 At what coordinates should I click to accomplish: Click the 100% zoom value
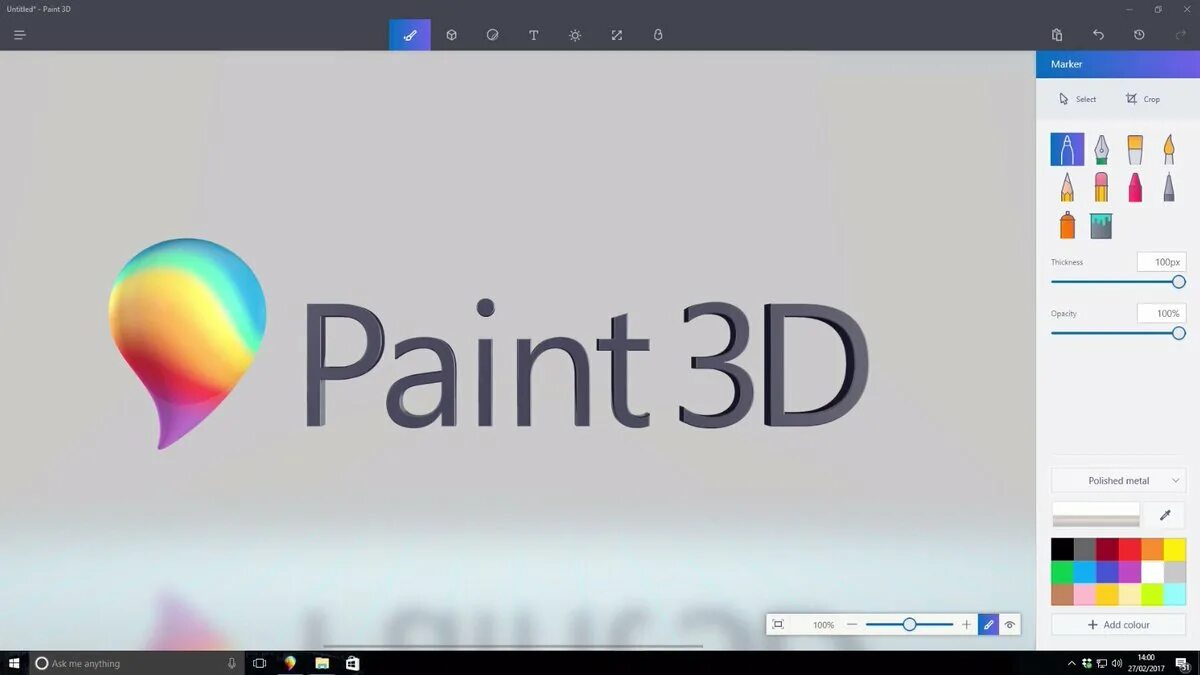(x=823, y=625)
